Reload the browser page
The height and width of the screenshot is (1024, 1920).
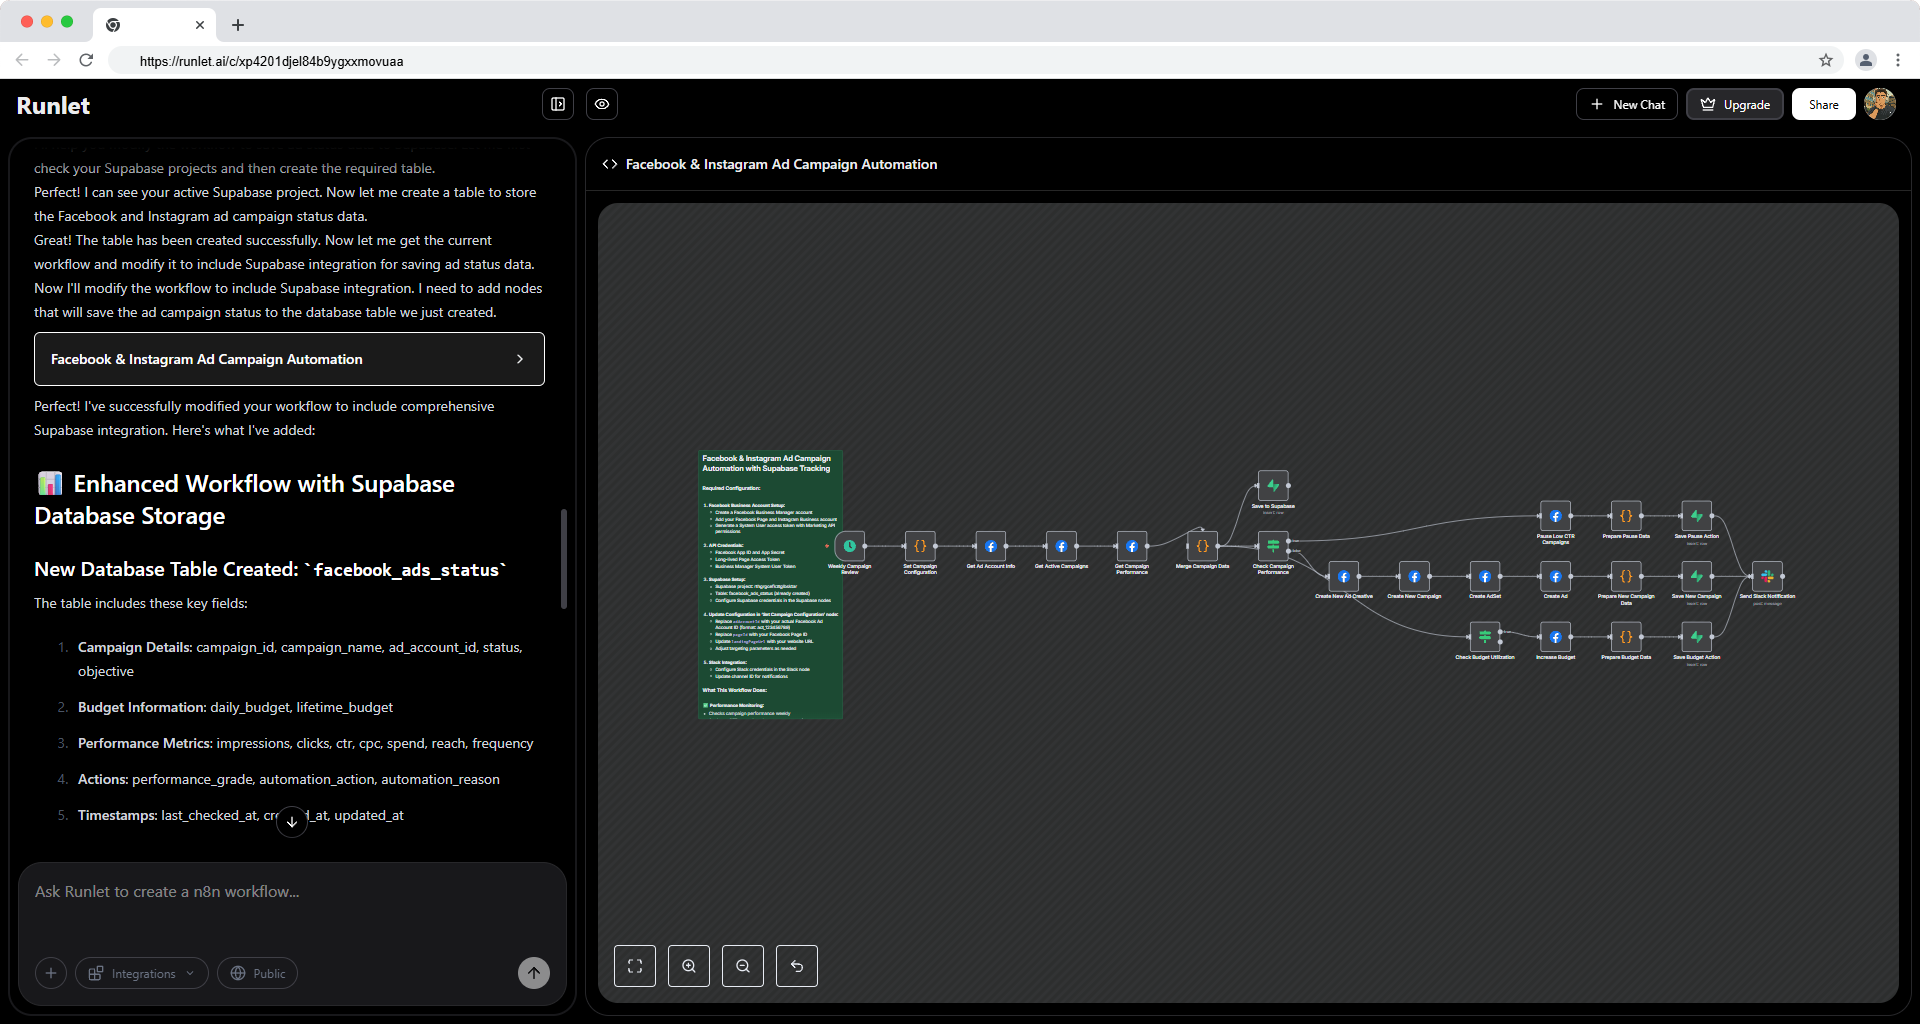coord(86,60)
